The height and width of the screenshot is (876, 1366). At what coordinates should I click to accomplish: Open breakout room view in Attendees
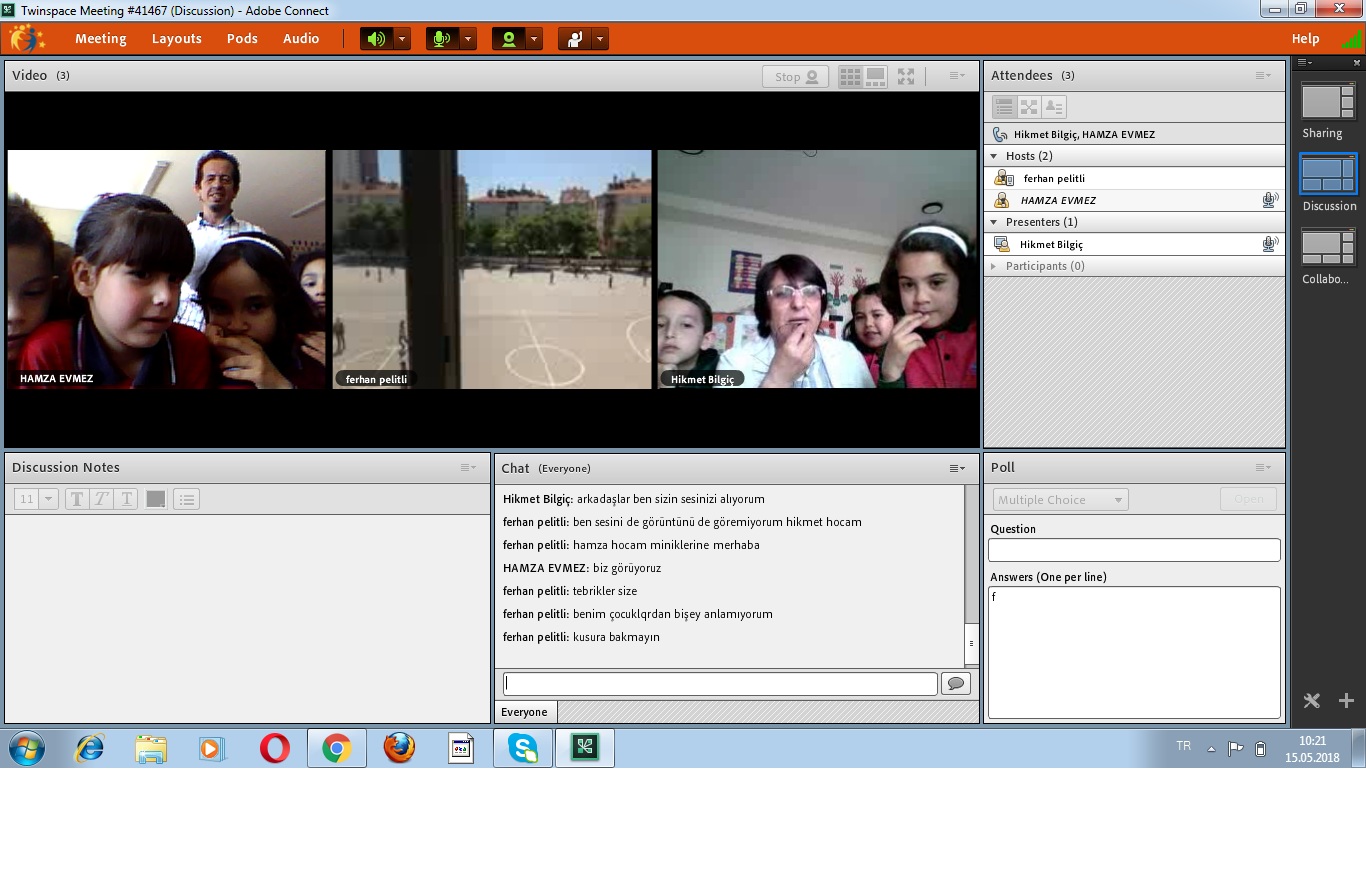tap(1029, 107)
